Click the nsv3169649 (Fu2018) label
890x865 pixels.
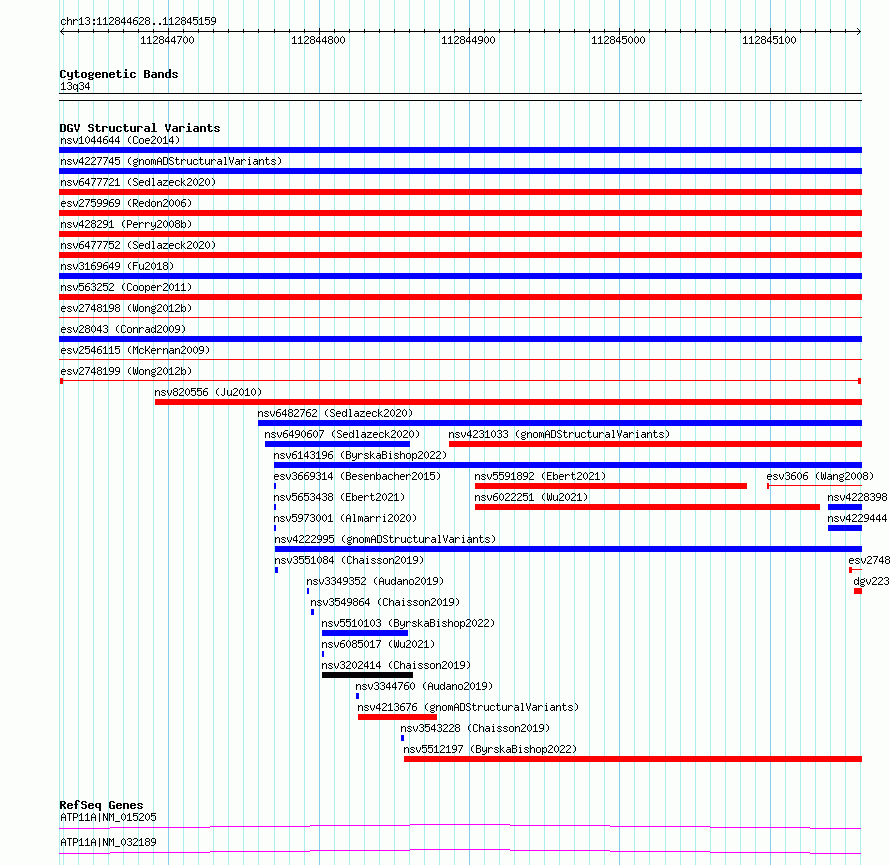coord(117,266)
